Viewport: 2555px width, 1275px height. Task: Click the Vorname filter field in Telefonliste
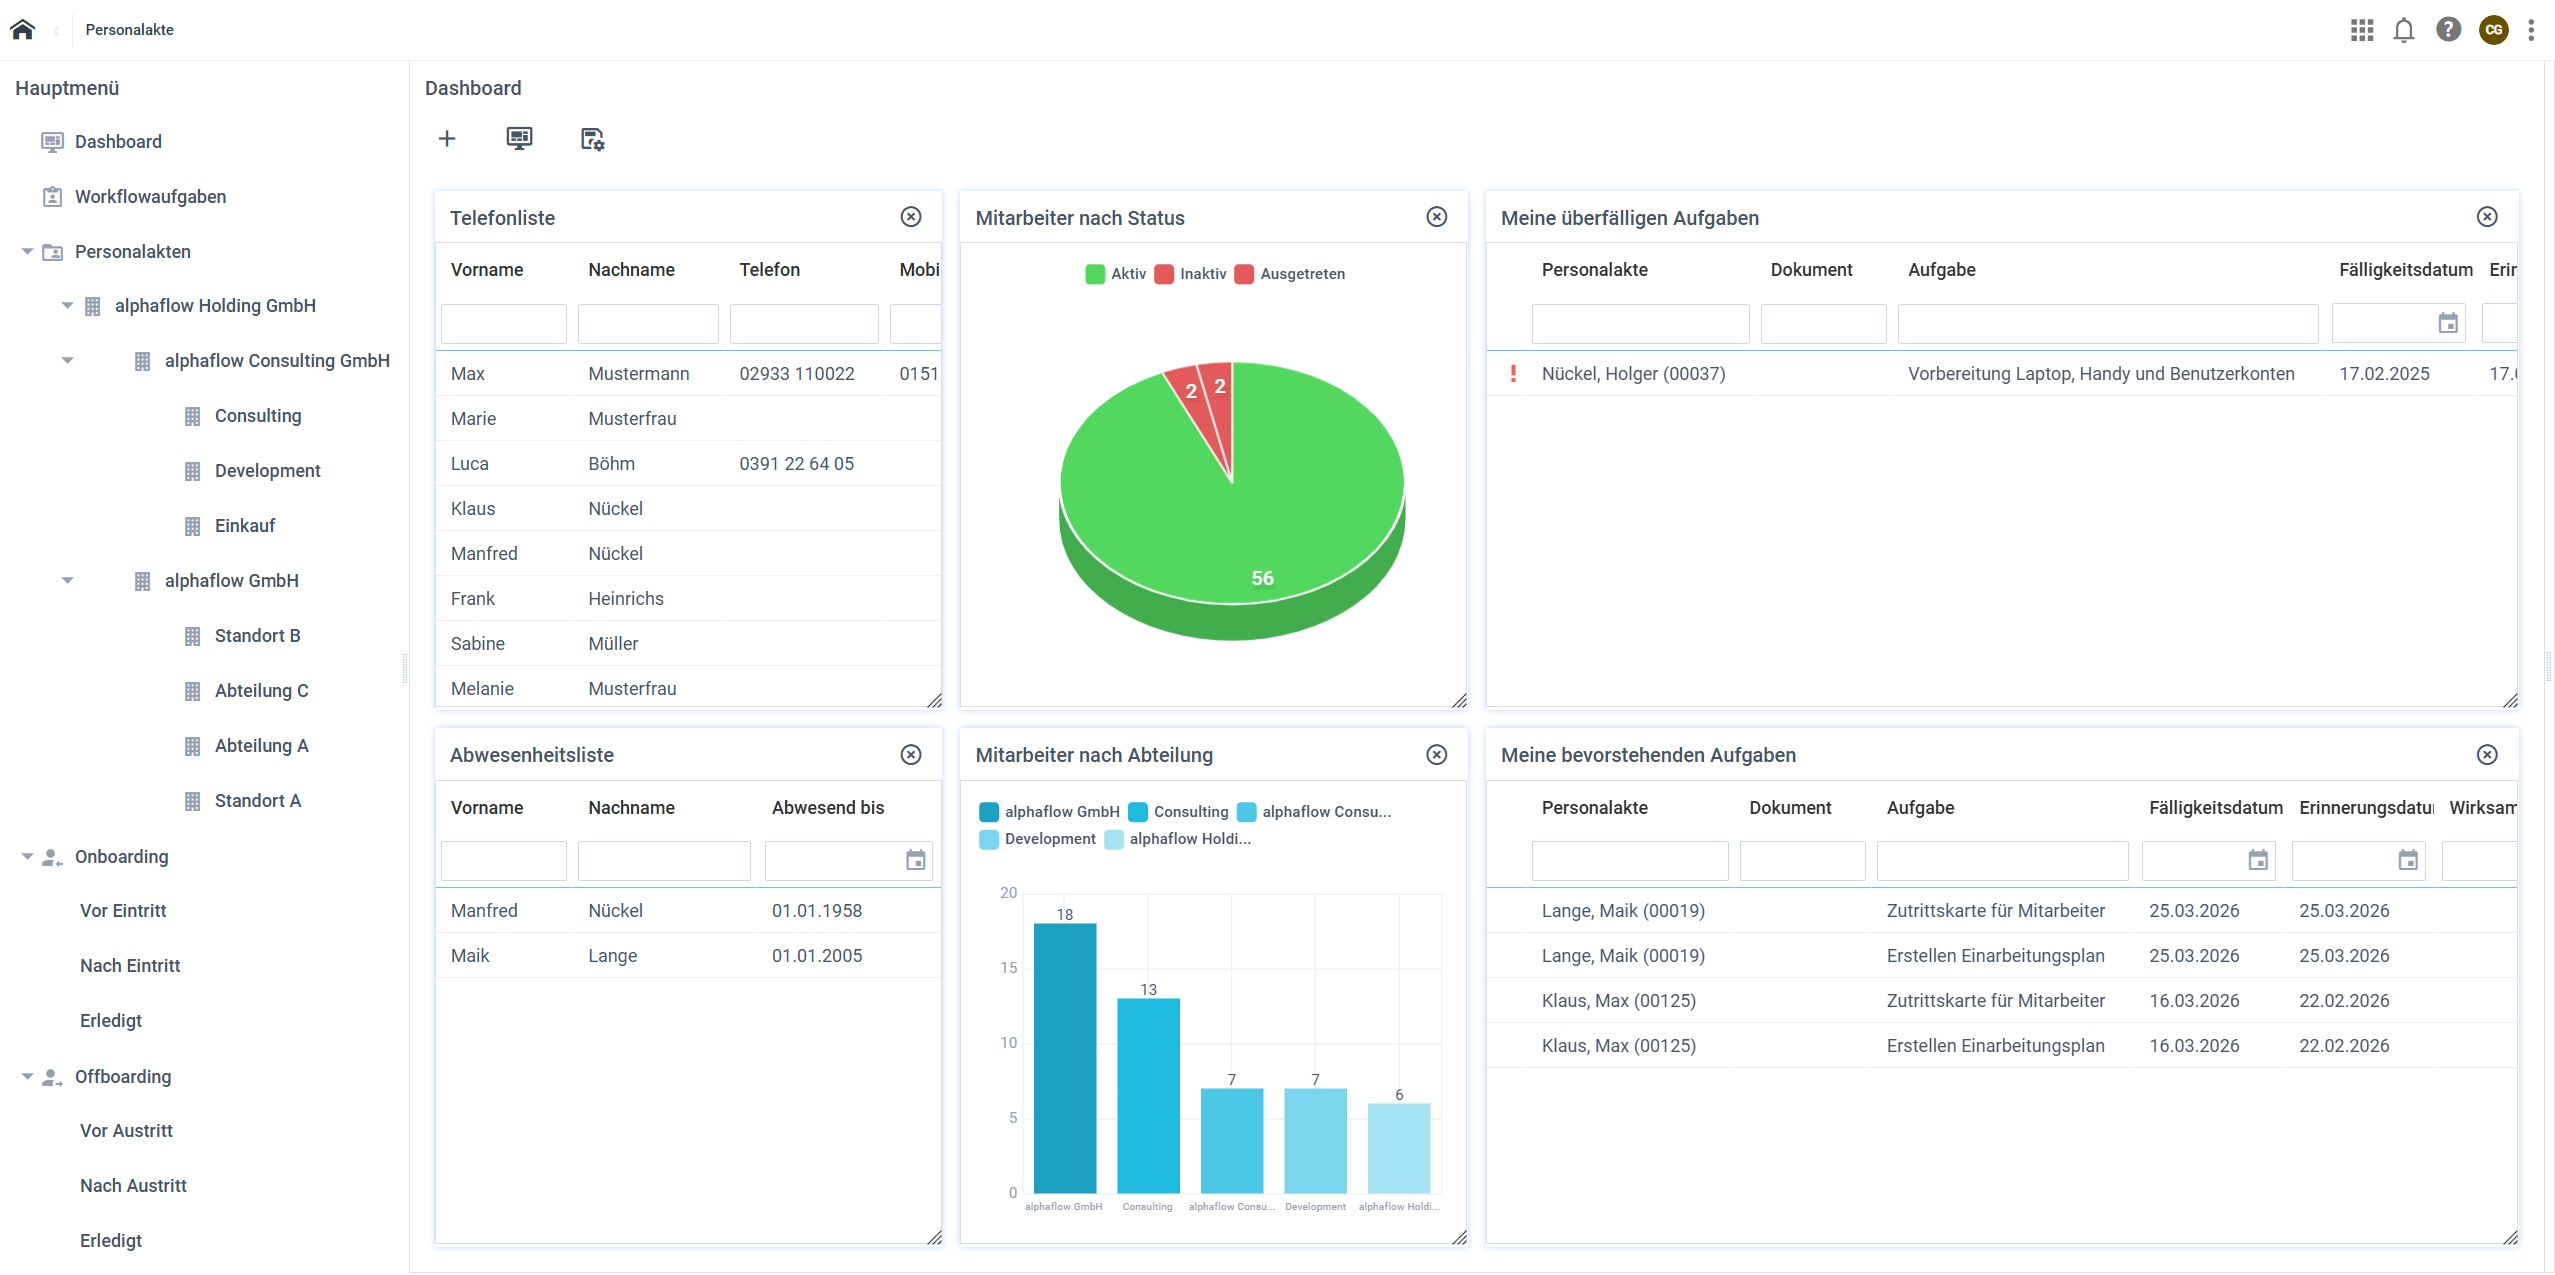click(503, 324)
